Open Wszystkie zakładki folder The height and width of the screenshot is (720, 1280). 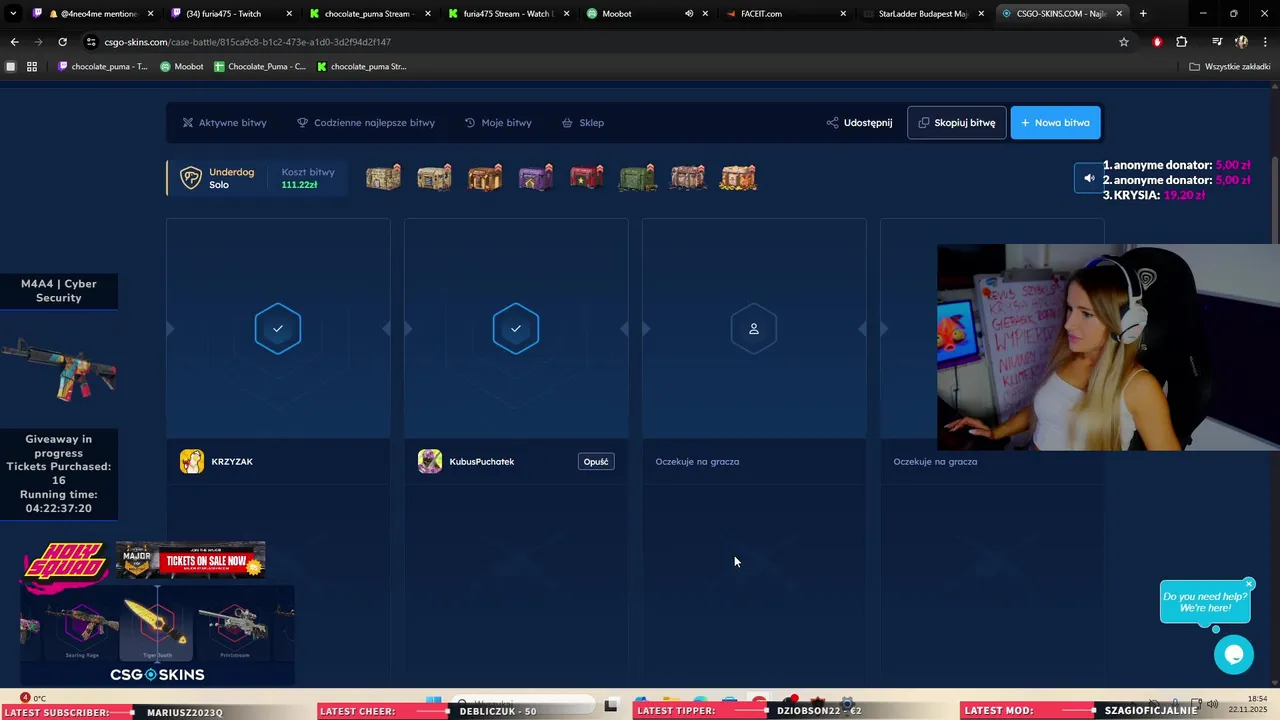(x=1230, y=66)
